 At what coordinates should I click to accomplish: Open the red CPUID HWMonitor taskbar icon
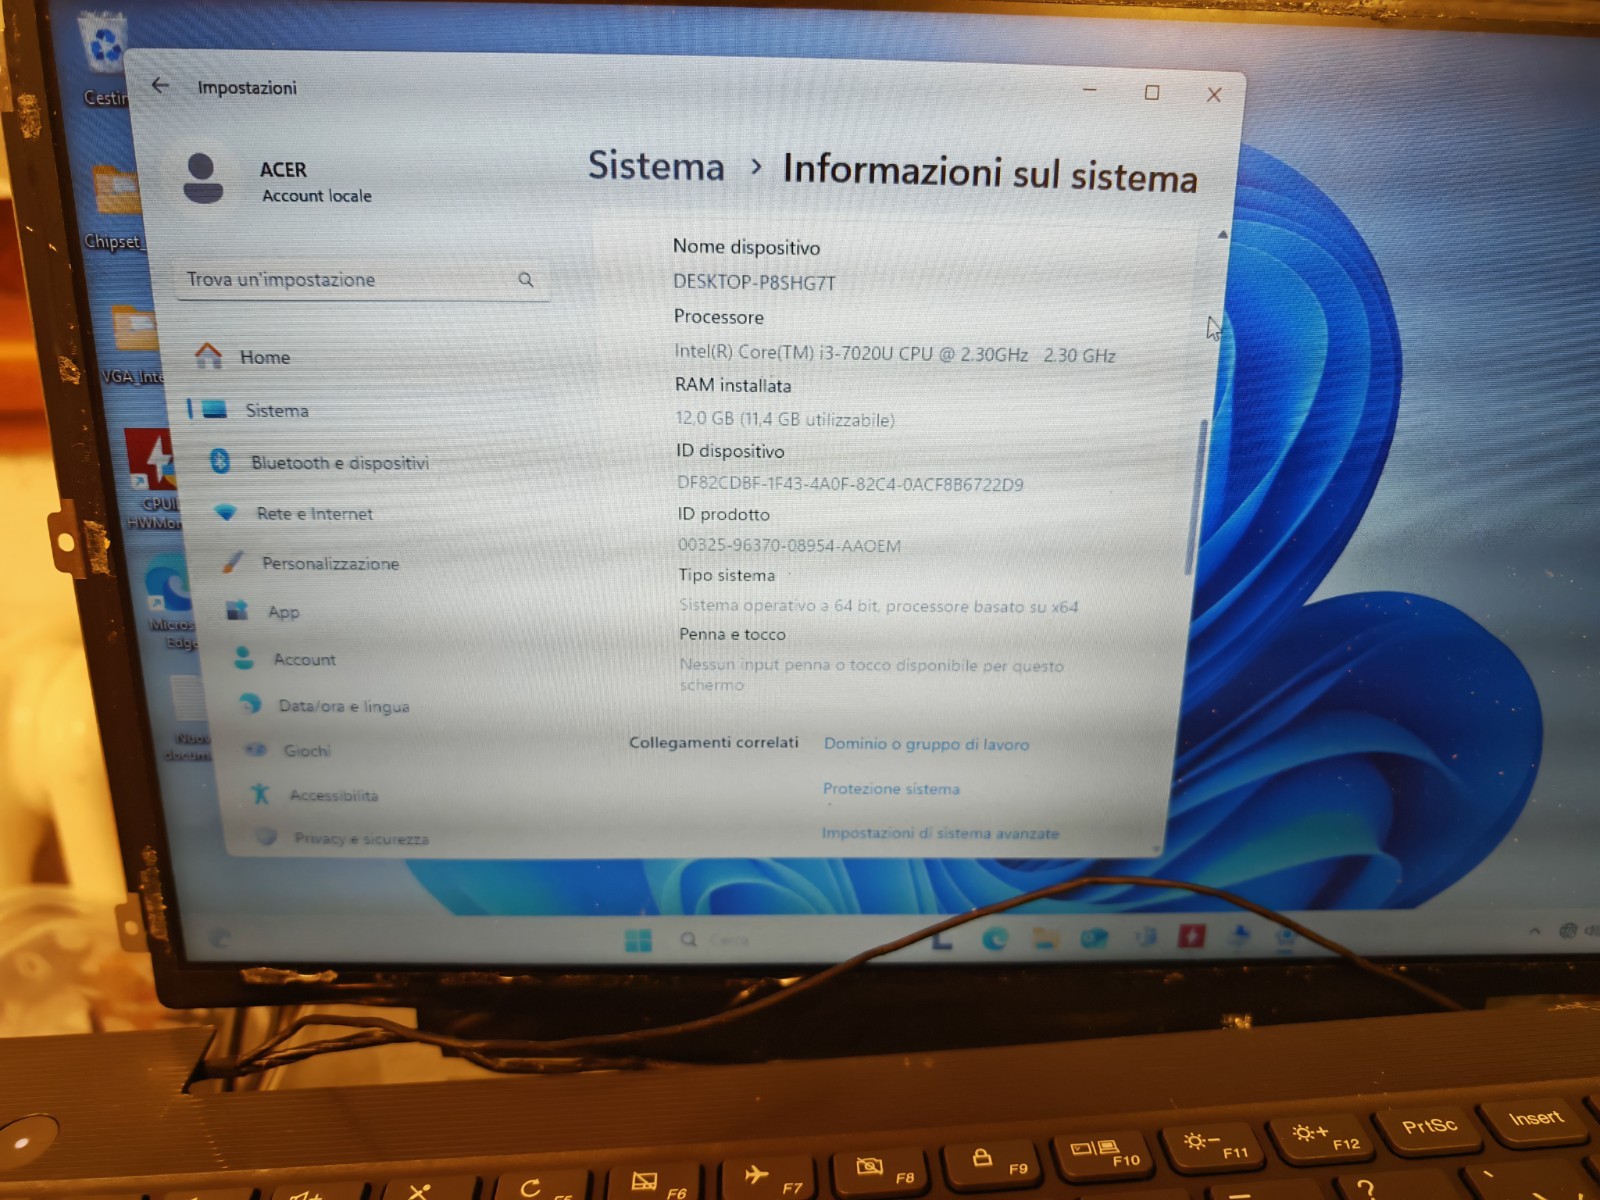[1191, 936]
